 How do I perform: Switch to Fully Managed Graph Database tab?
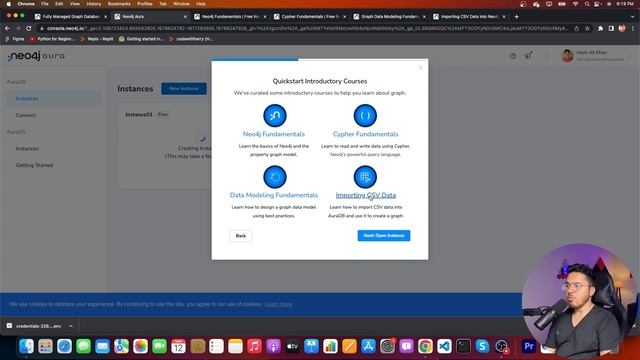(x=70, y=17)
